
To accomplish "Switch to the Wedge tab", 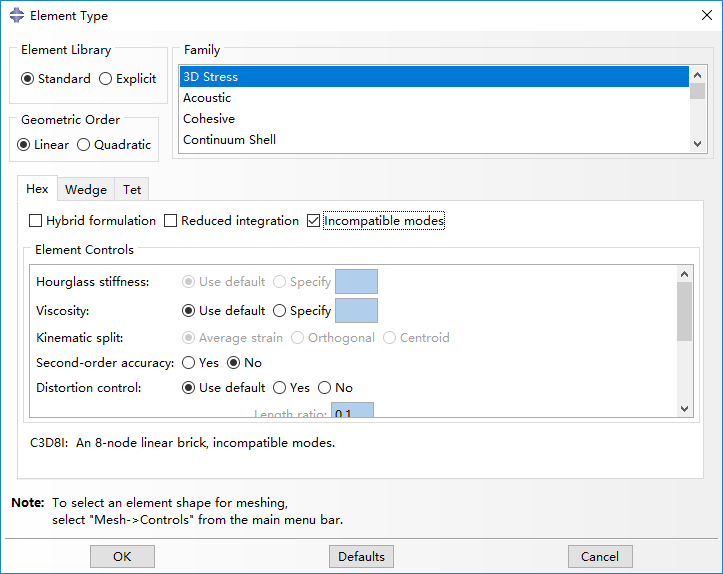I will [86, 189].
